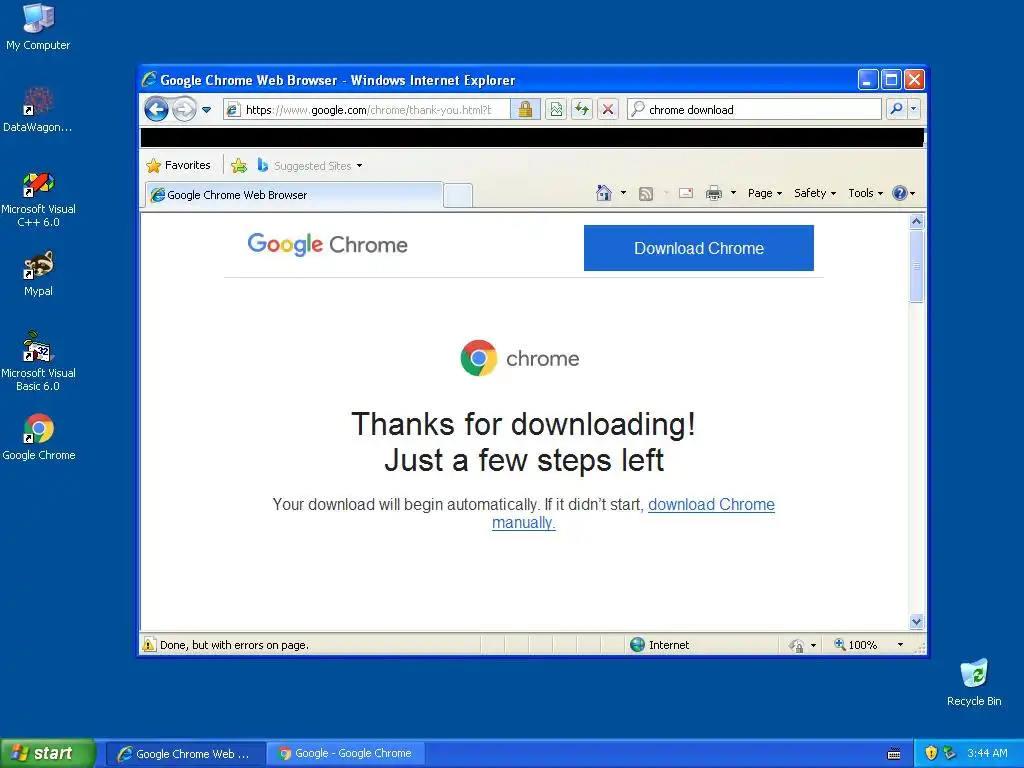Select Microsoft Visual Basic 6.0 icon
The height and width of the screenshot is (768, 1024).
point(38,362)
